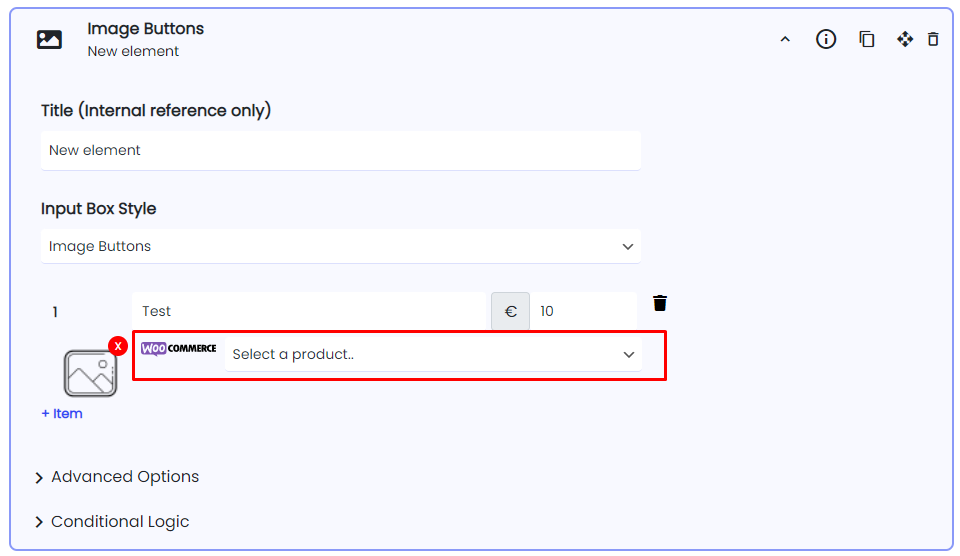The width and height of the screenshot is (960, 556).
Task: Delete the Image Buttons element
Action: [x=933, y=40]
